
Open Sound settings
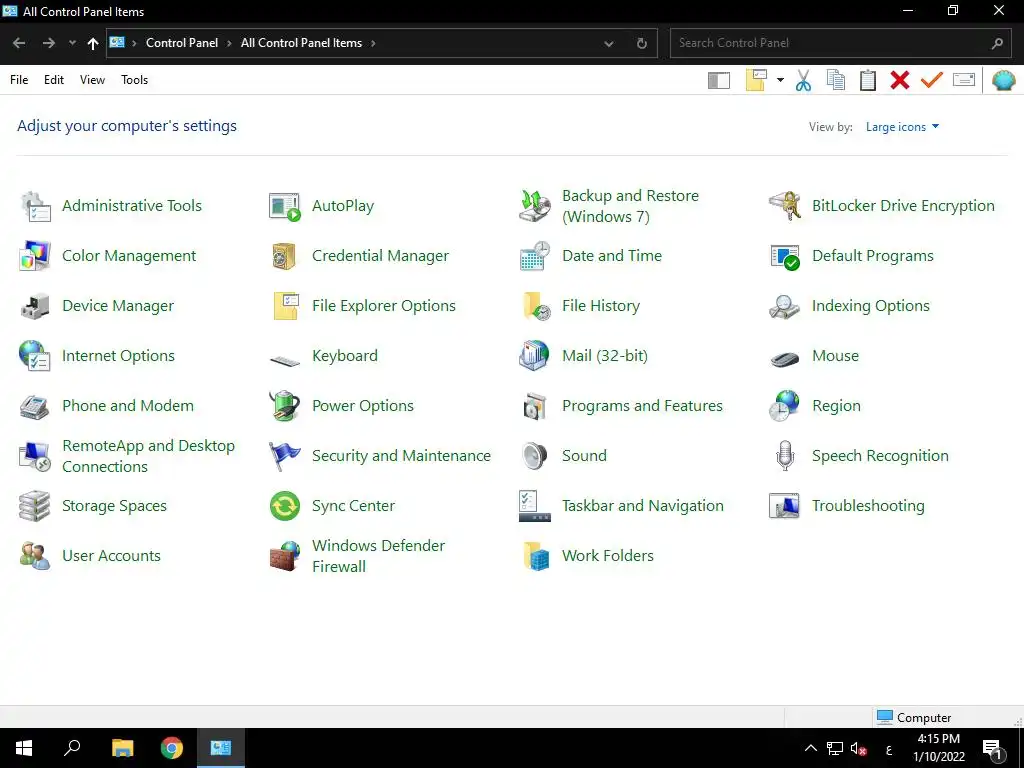pyautogui.click(x=563, y=456)
